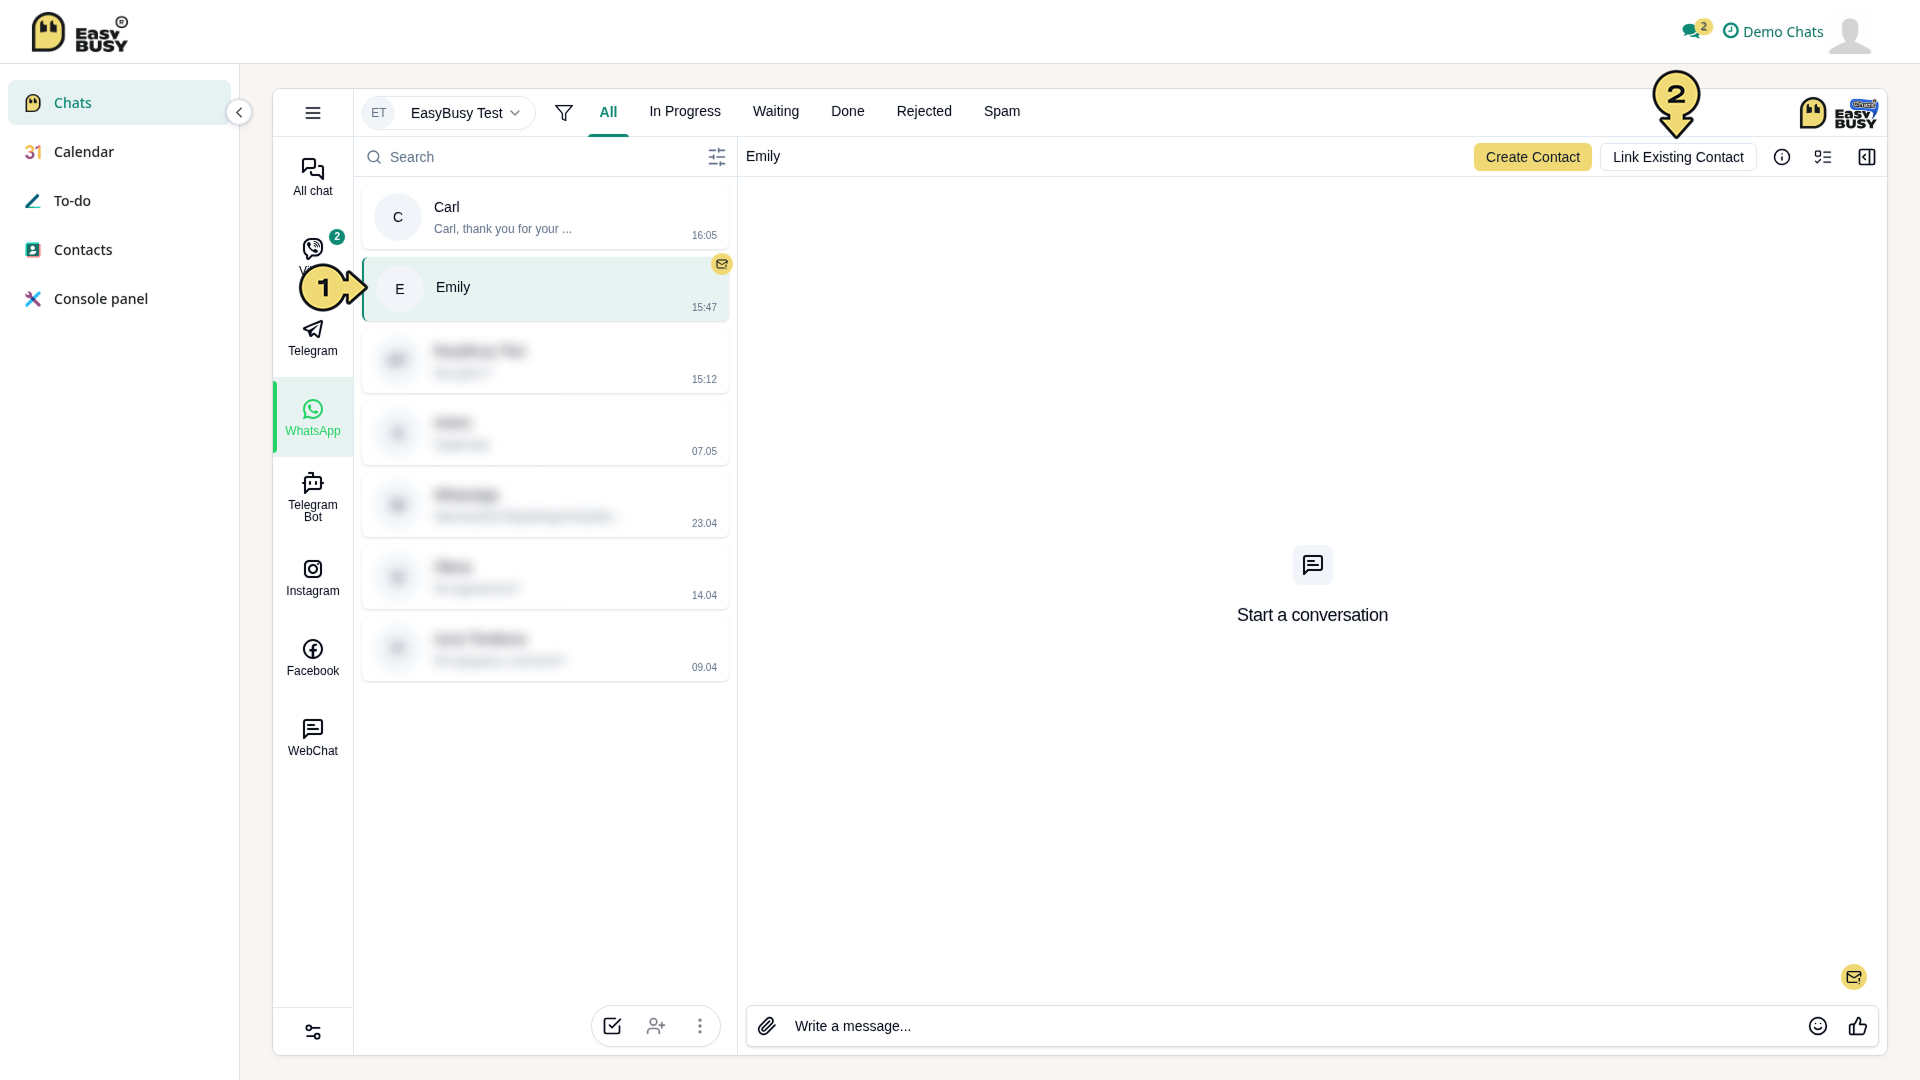Switch to the Spam tab
This screenshot has height=1080, width=1920.
(x=1002, y=111)
